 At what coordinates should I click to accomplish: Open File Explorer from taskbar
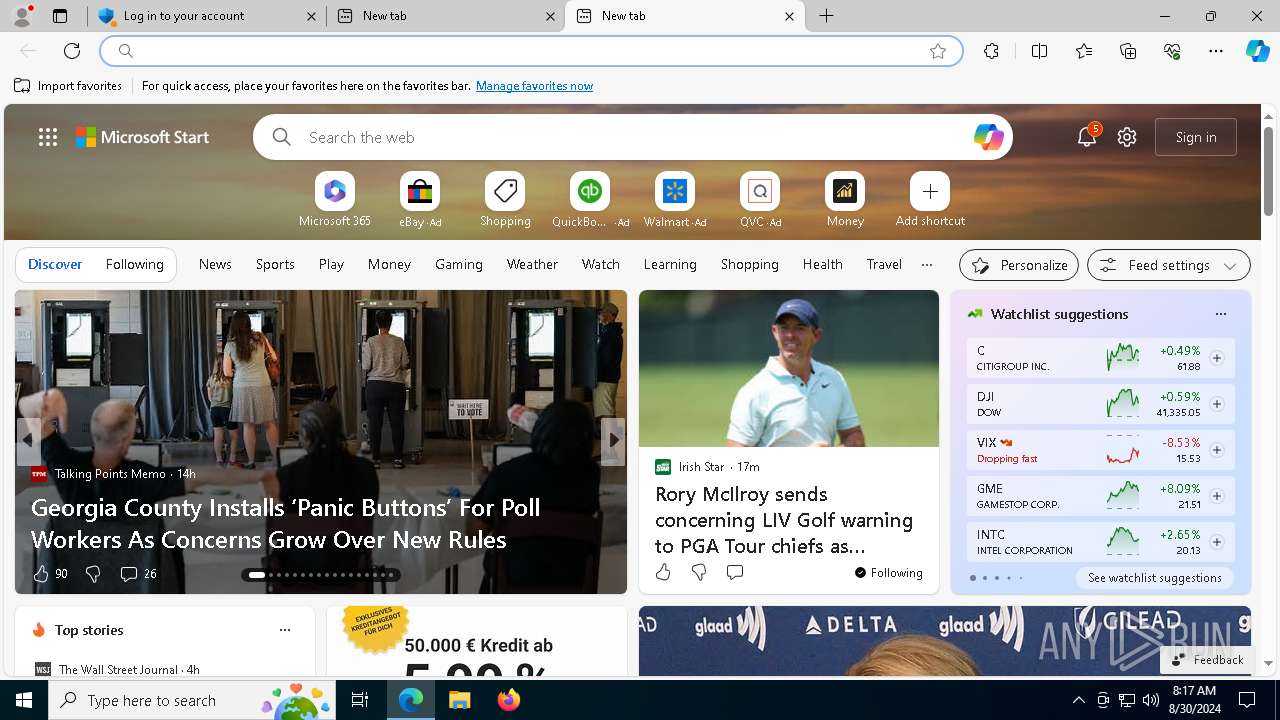coord(459,700)
